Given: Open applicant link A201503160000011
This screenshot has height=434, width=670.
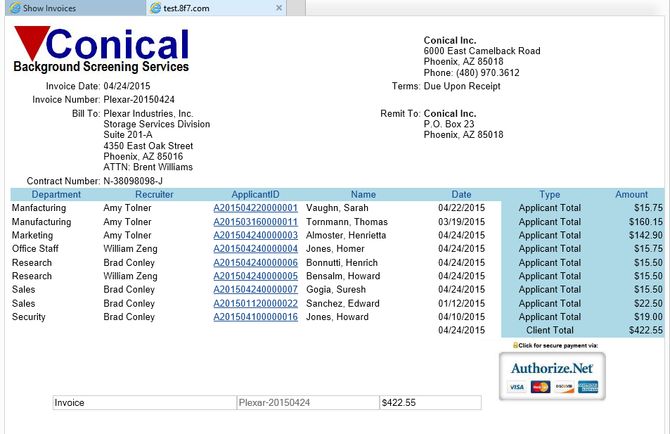Looking at the screenshot, I should (256, 222).
